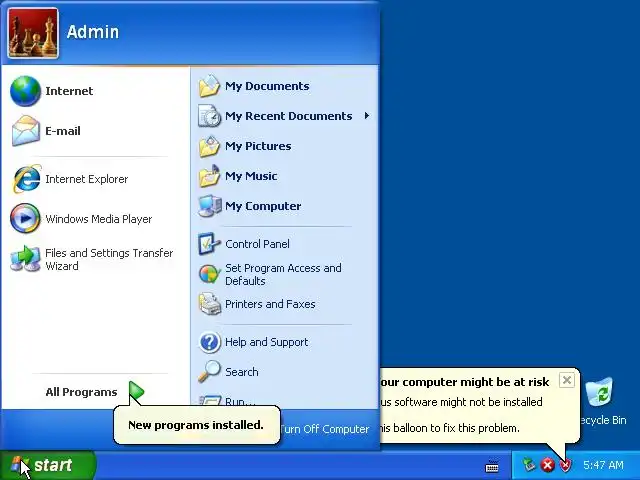
Task: Select the E-mail menu entry label
Action: click(63, 131)
